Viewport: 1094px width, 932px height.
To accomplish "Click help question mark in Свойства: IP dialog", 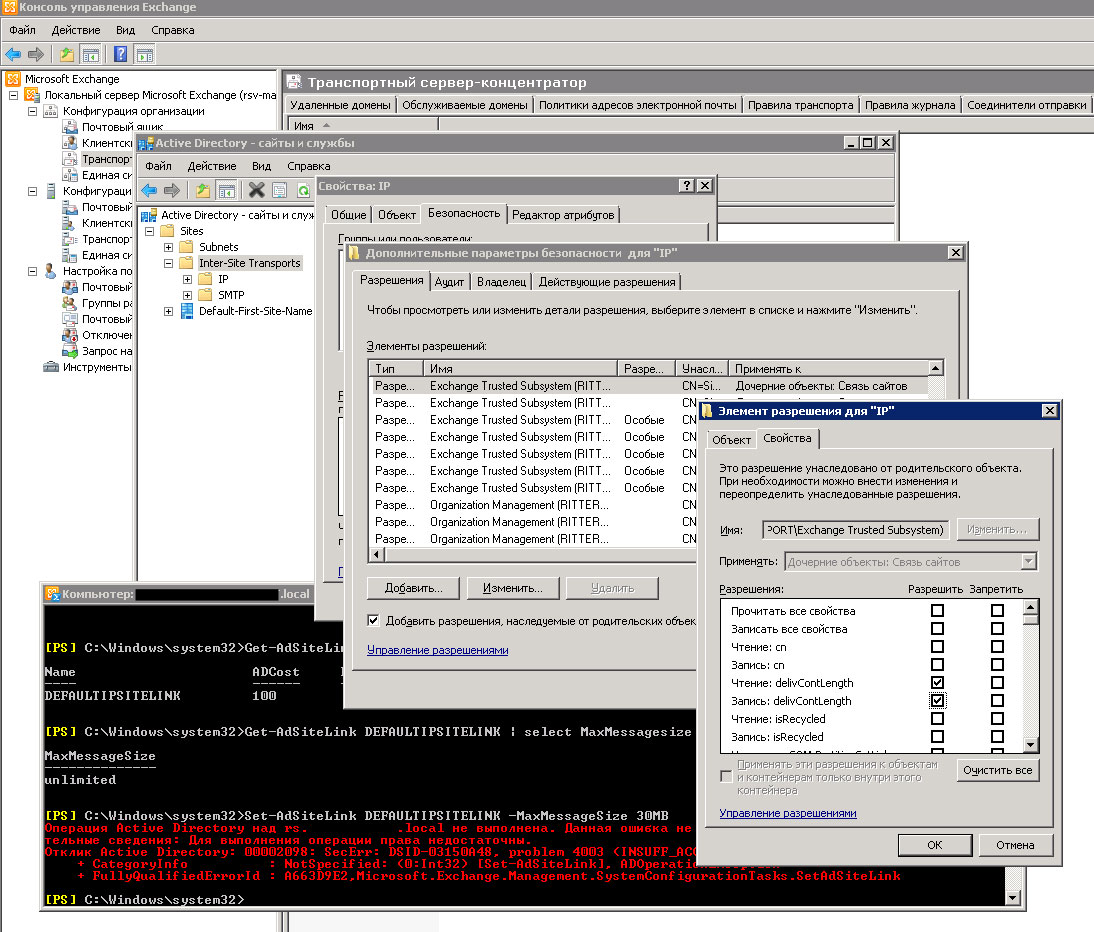I will coord(687,185).
